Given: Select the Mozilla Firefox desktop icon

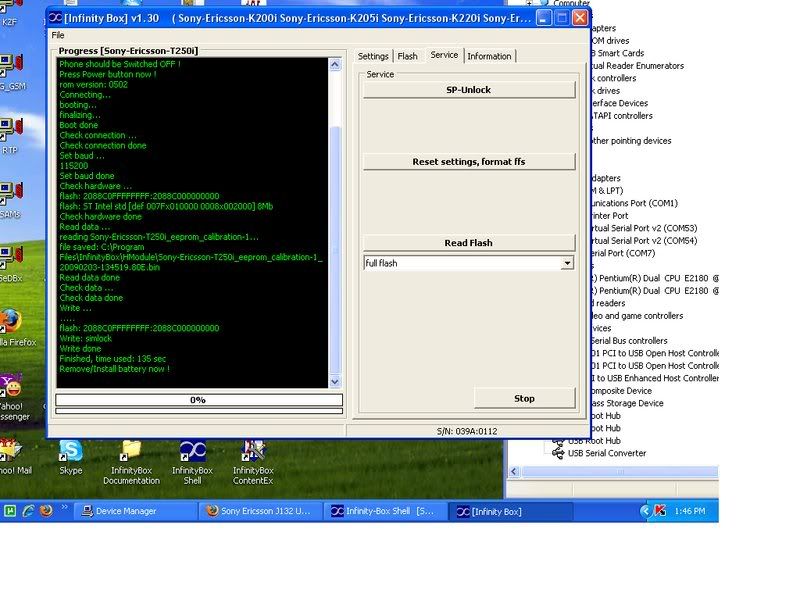Looking at the screenshot, I should 15,328.
